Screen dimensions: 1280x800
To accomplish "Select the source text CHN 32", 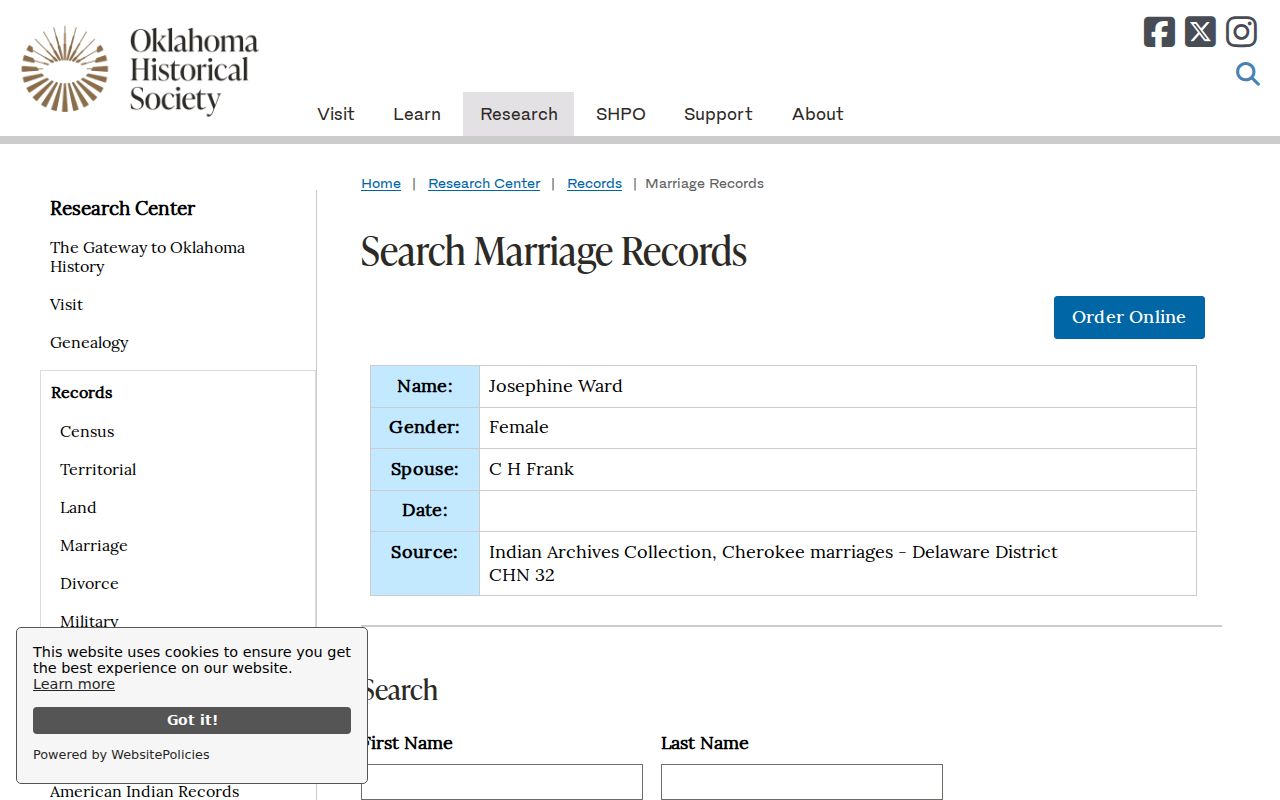I will 522,575.
